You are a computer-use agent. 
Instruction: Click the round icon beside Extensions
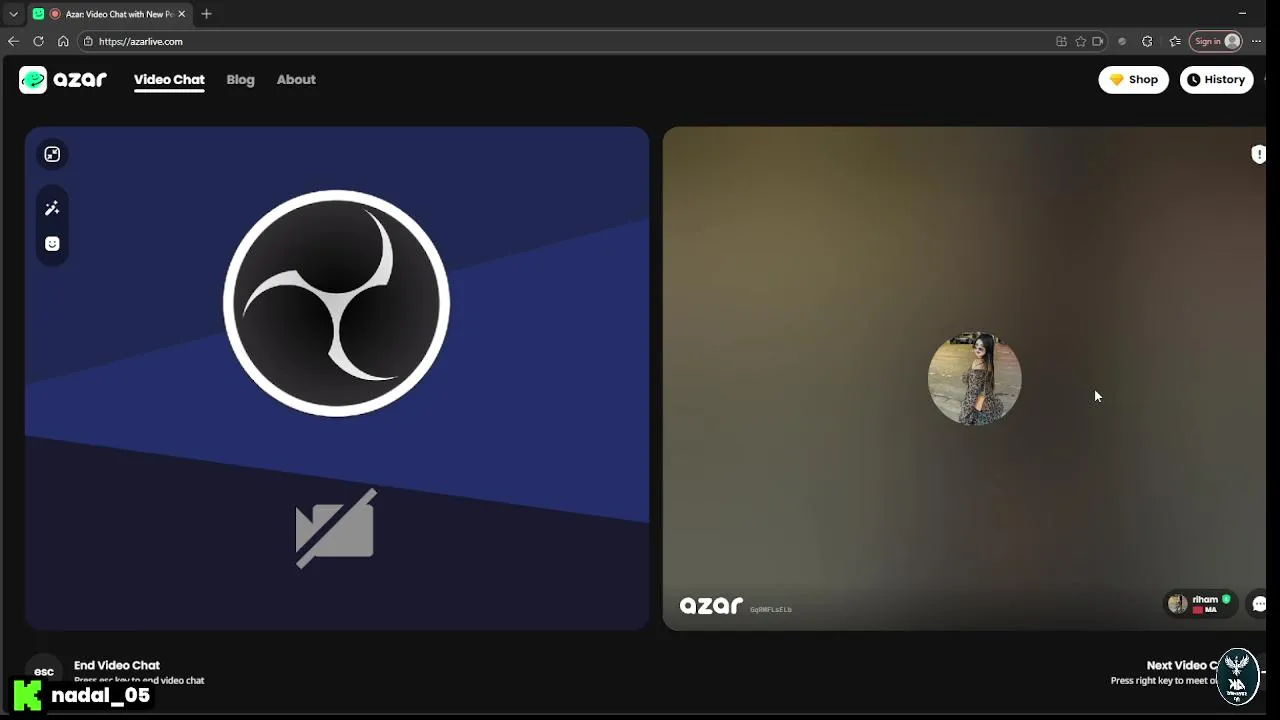1122,41
